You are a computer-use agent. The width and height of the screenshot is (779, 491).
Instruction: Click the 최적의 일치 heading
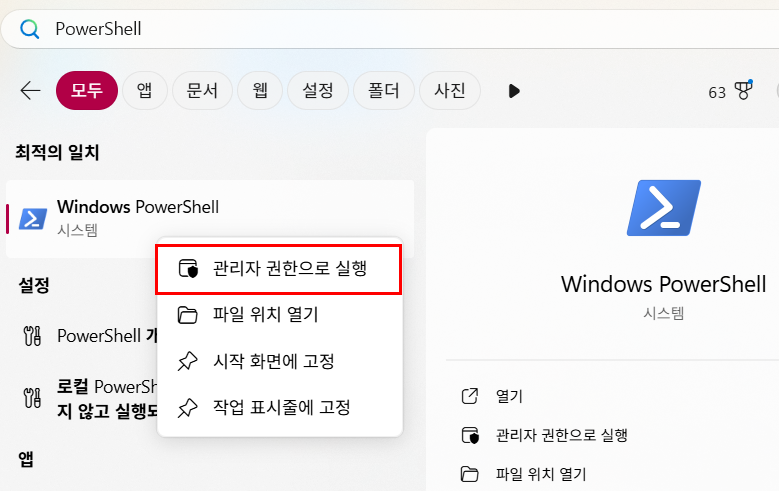point(57,152)
